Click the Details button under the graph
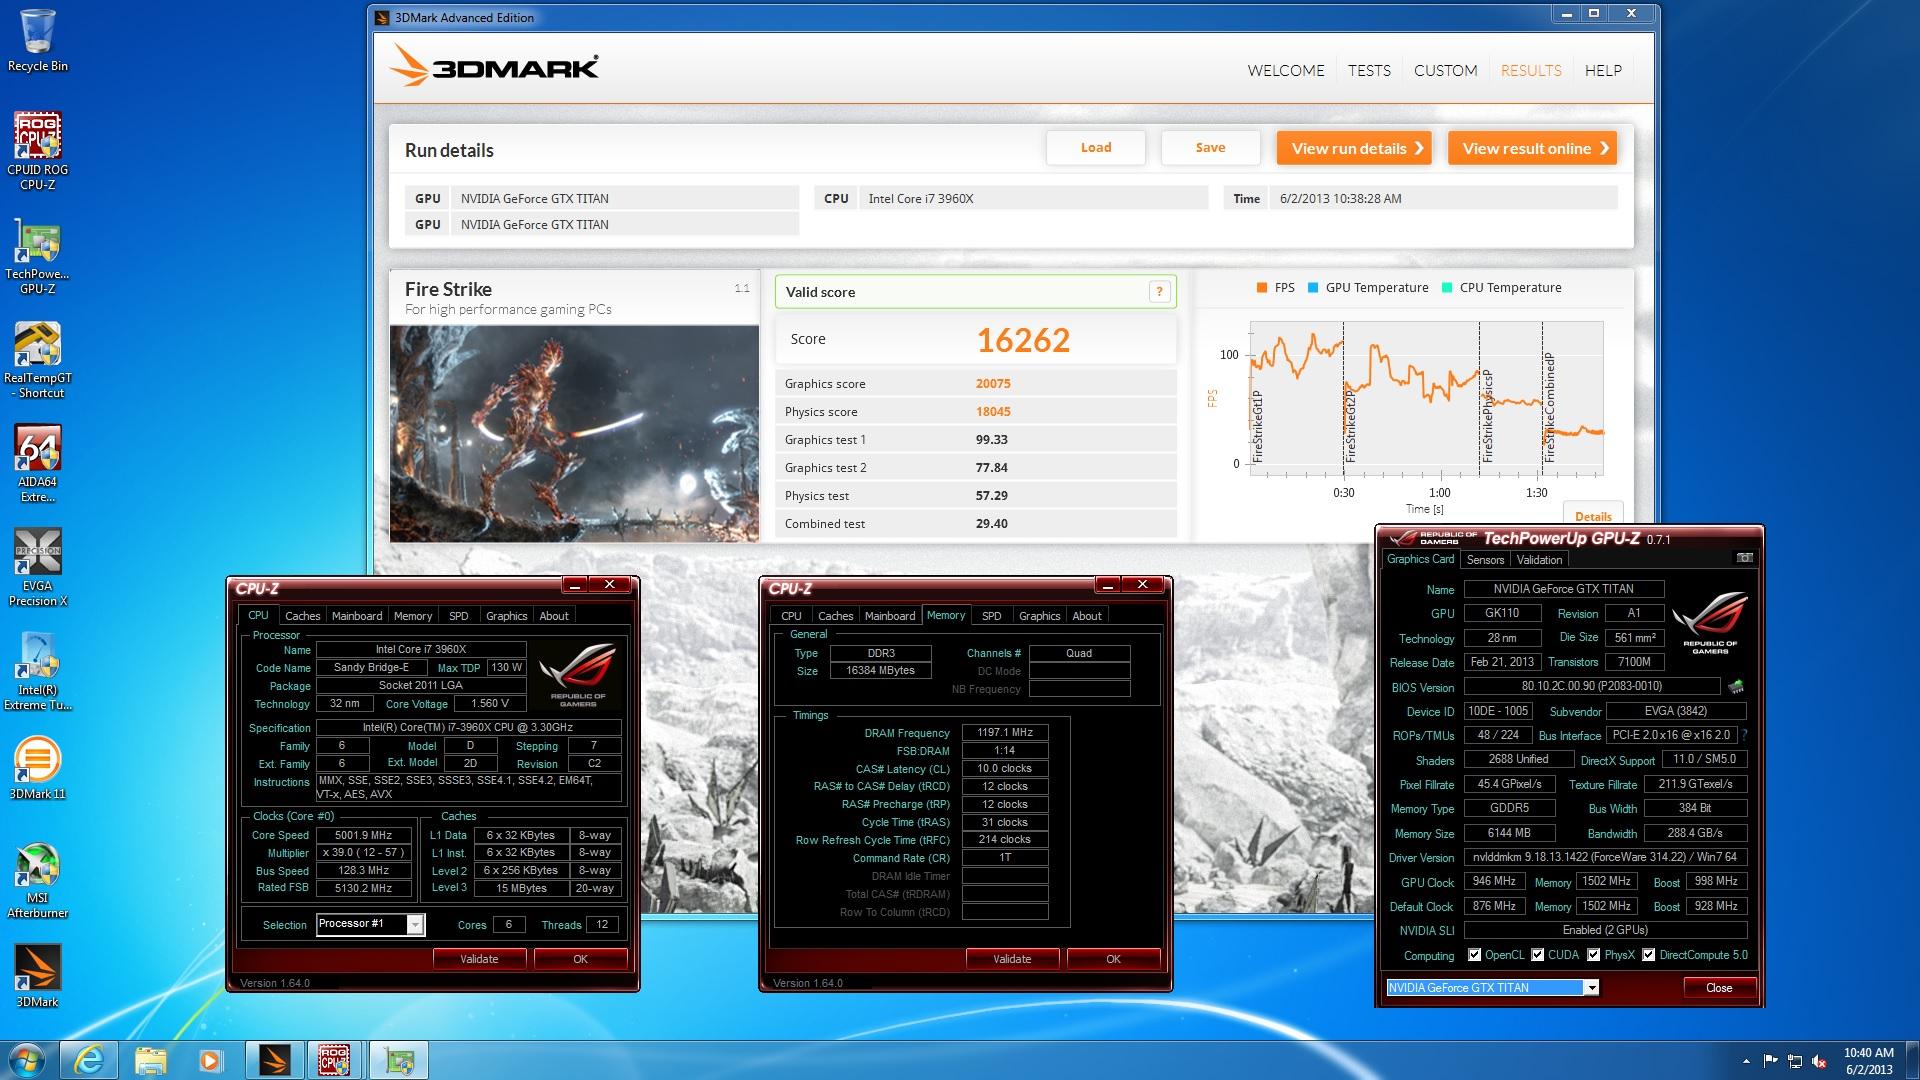1920x1080 pixels. (1593, 516)
